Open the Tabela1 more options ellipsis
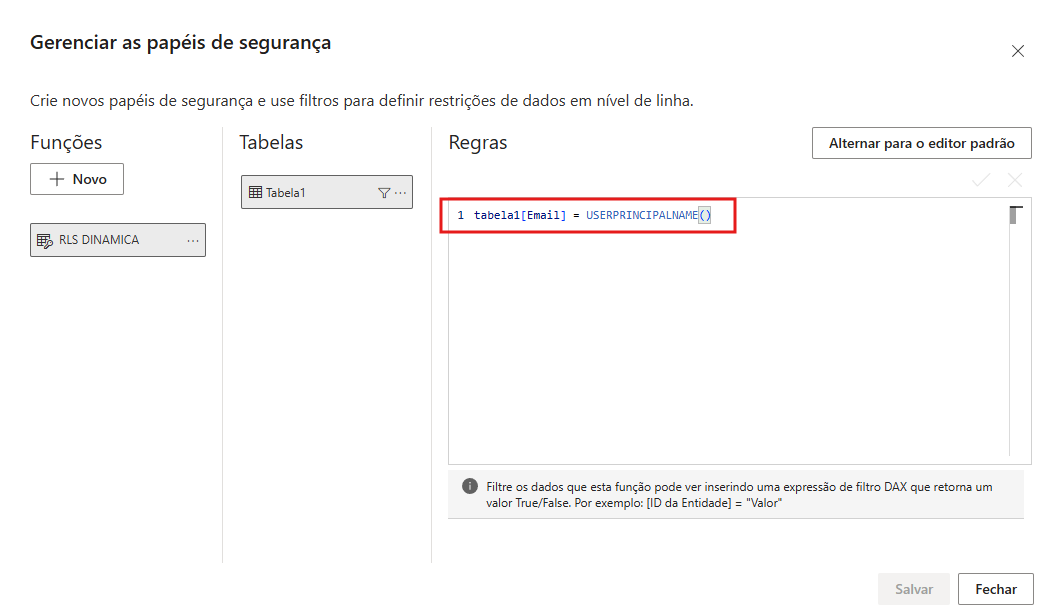 pos(401,193)
